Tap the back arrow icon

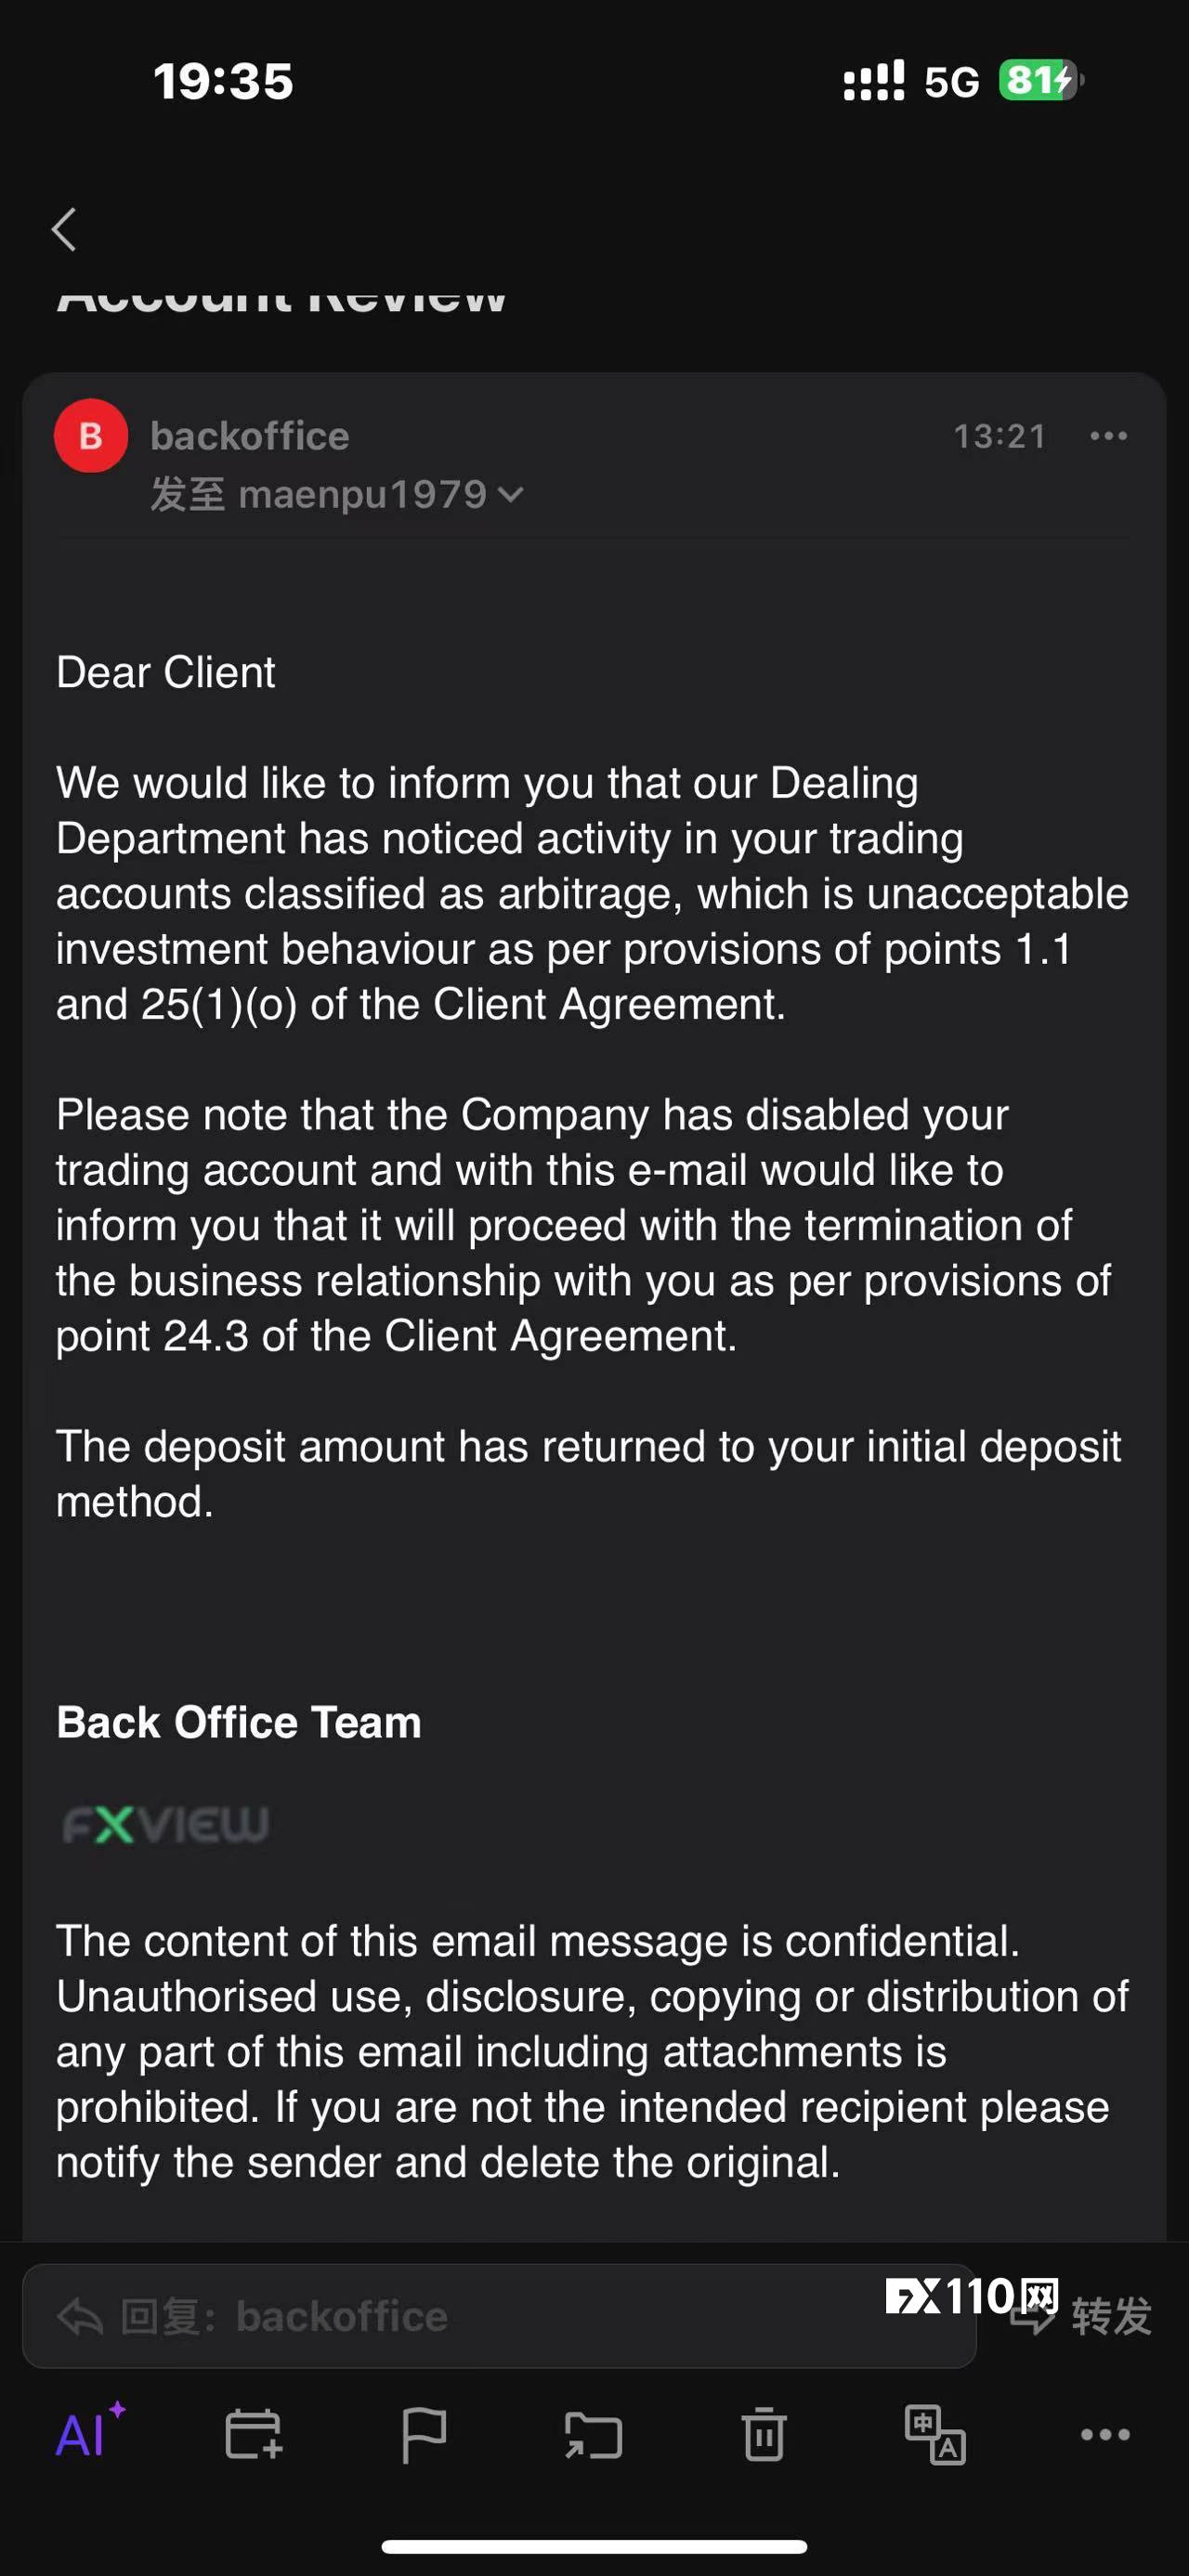(64, 230)
